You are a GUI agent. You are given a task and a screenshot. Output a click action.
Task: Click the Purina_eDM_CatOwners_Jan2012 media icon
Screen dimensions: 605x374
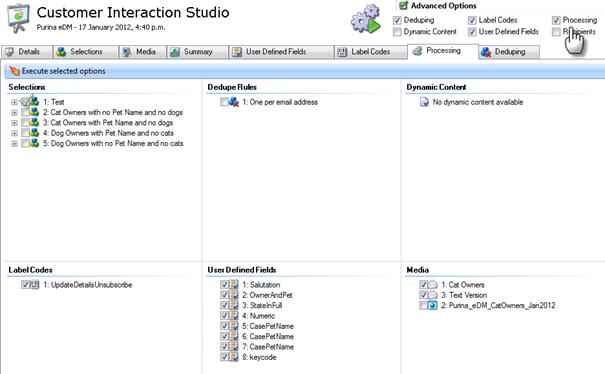click(433, 306)
